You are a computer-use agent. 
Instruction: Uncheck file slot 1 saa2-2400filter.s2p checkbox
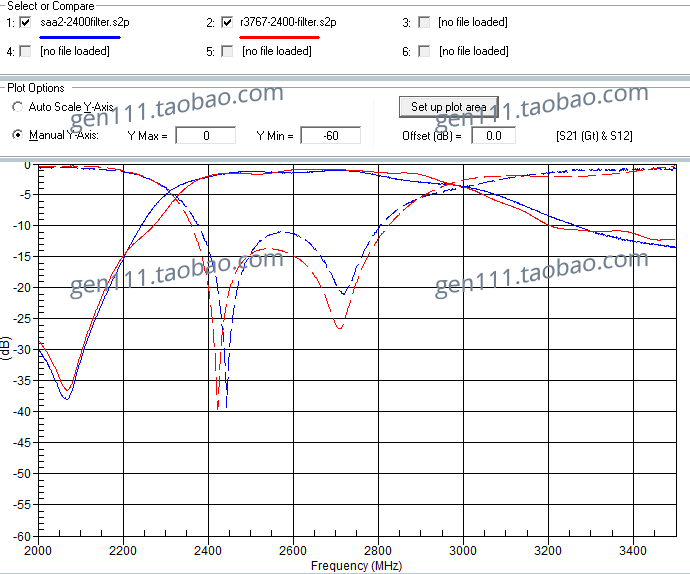(26, 22)
